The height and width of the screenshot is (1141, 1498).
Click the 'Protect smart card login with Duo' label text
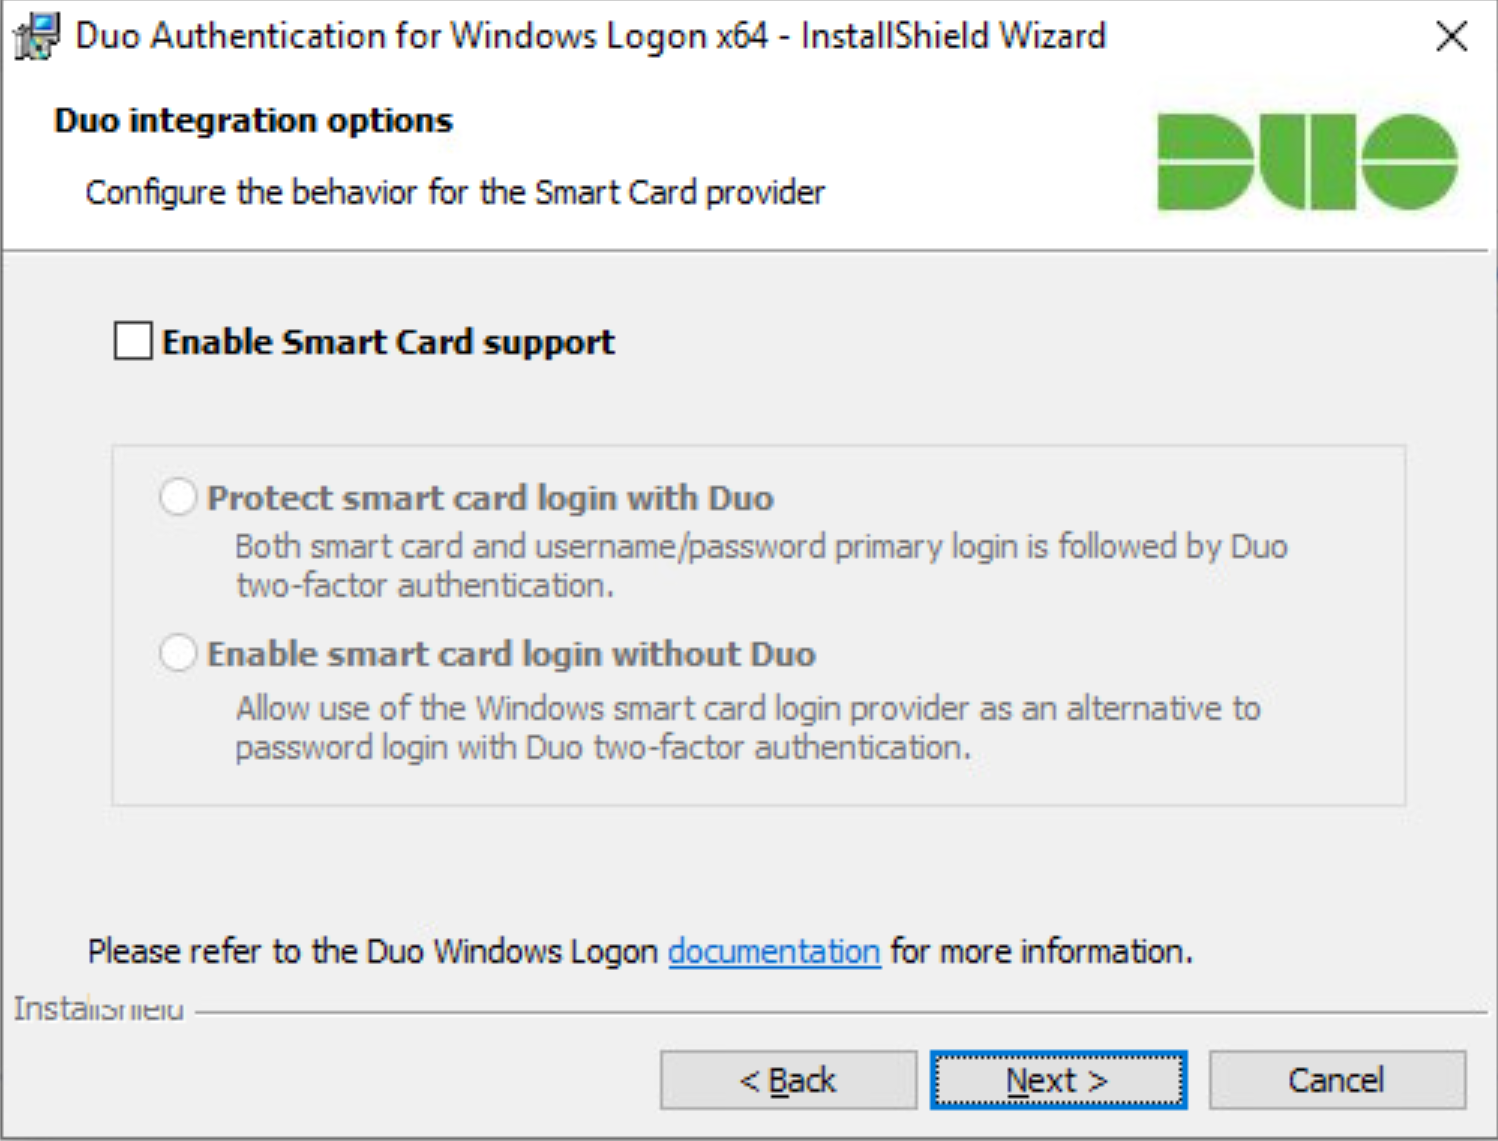tap(490, 498)
